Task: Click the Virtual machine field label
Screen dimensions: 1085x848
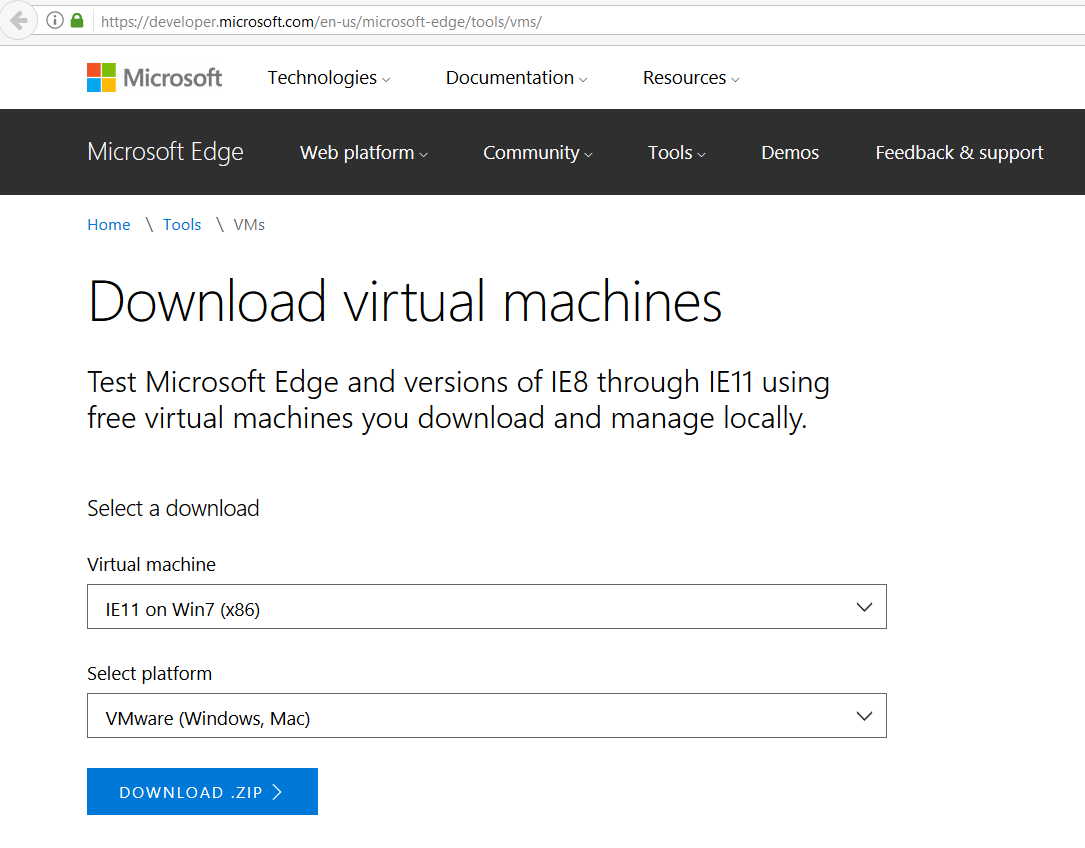Action: tap(152, 564)
